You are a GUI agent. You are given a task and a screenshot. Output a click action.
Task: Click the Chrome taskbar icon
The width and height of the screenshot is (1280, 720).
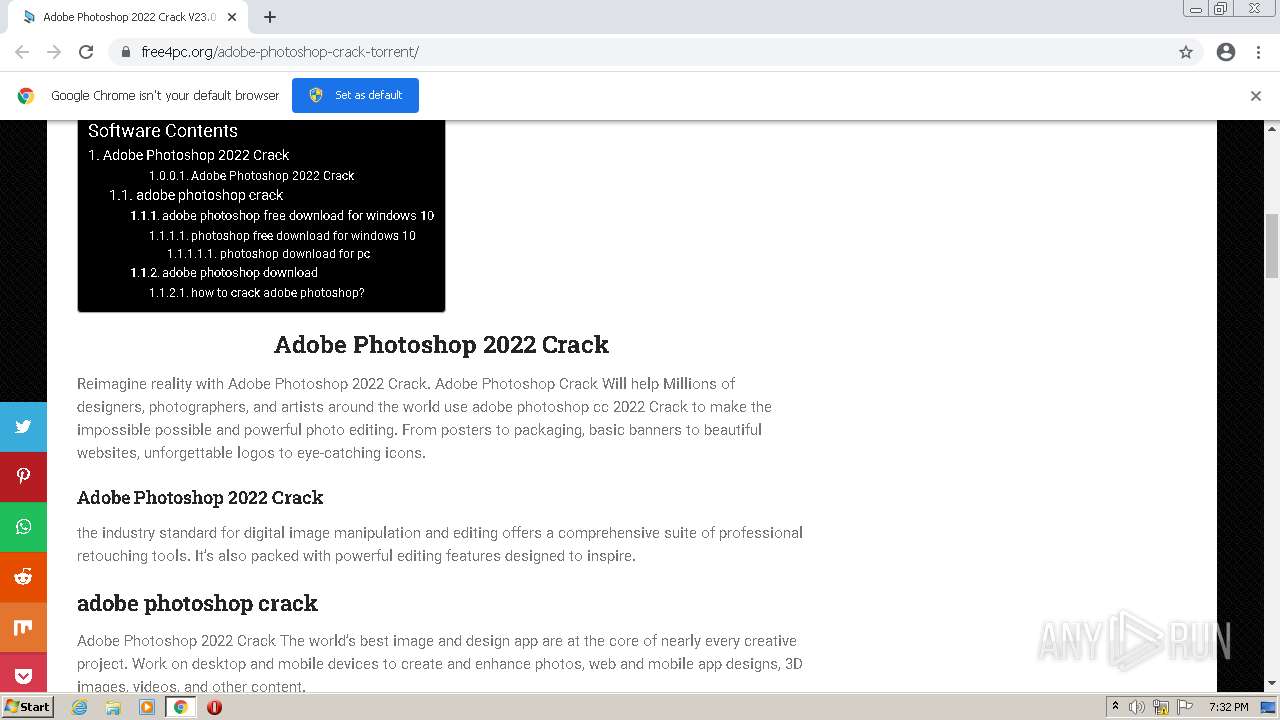pos(180,707)
